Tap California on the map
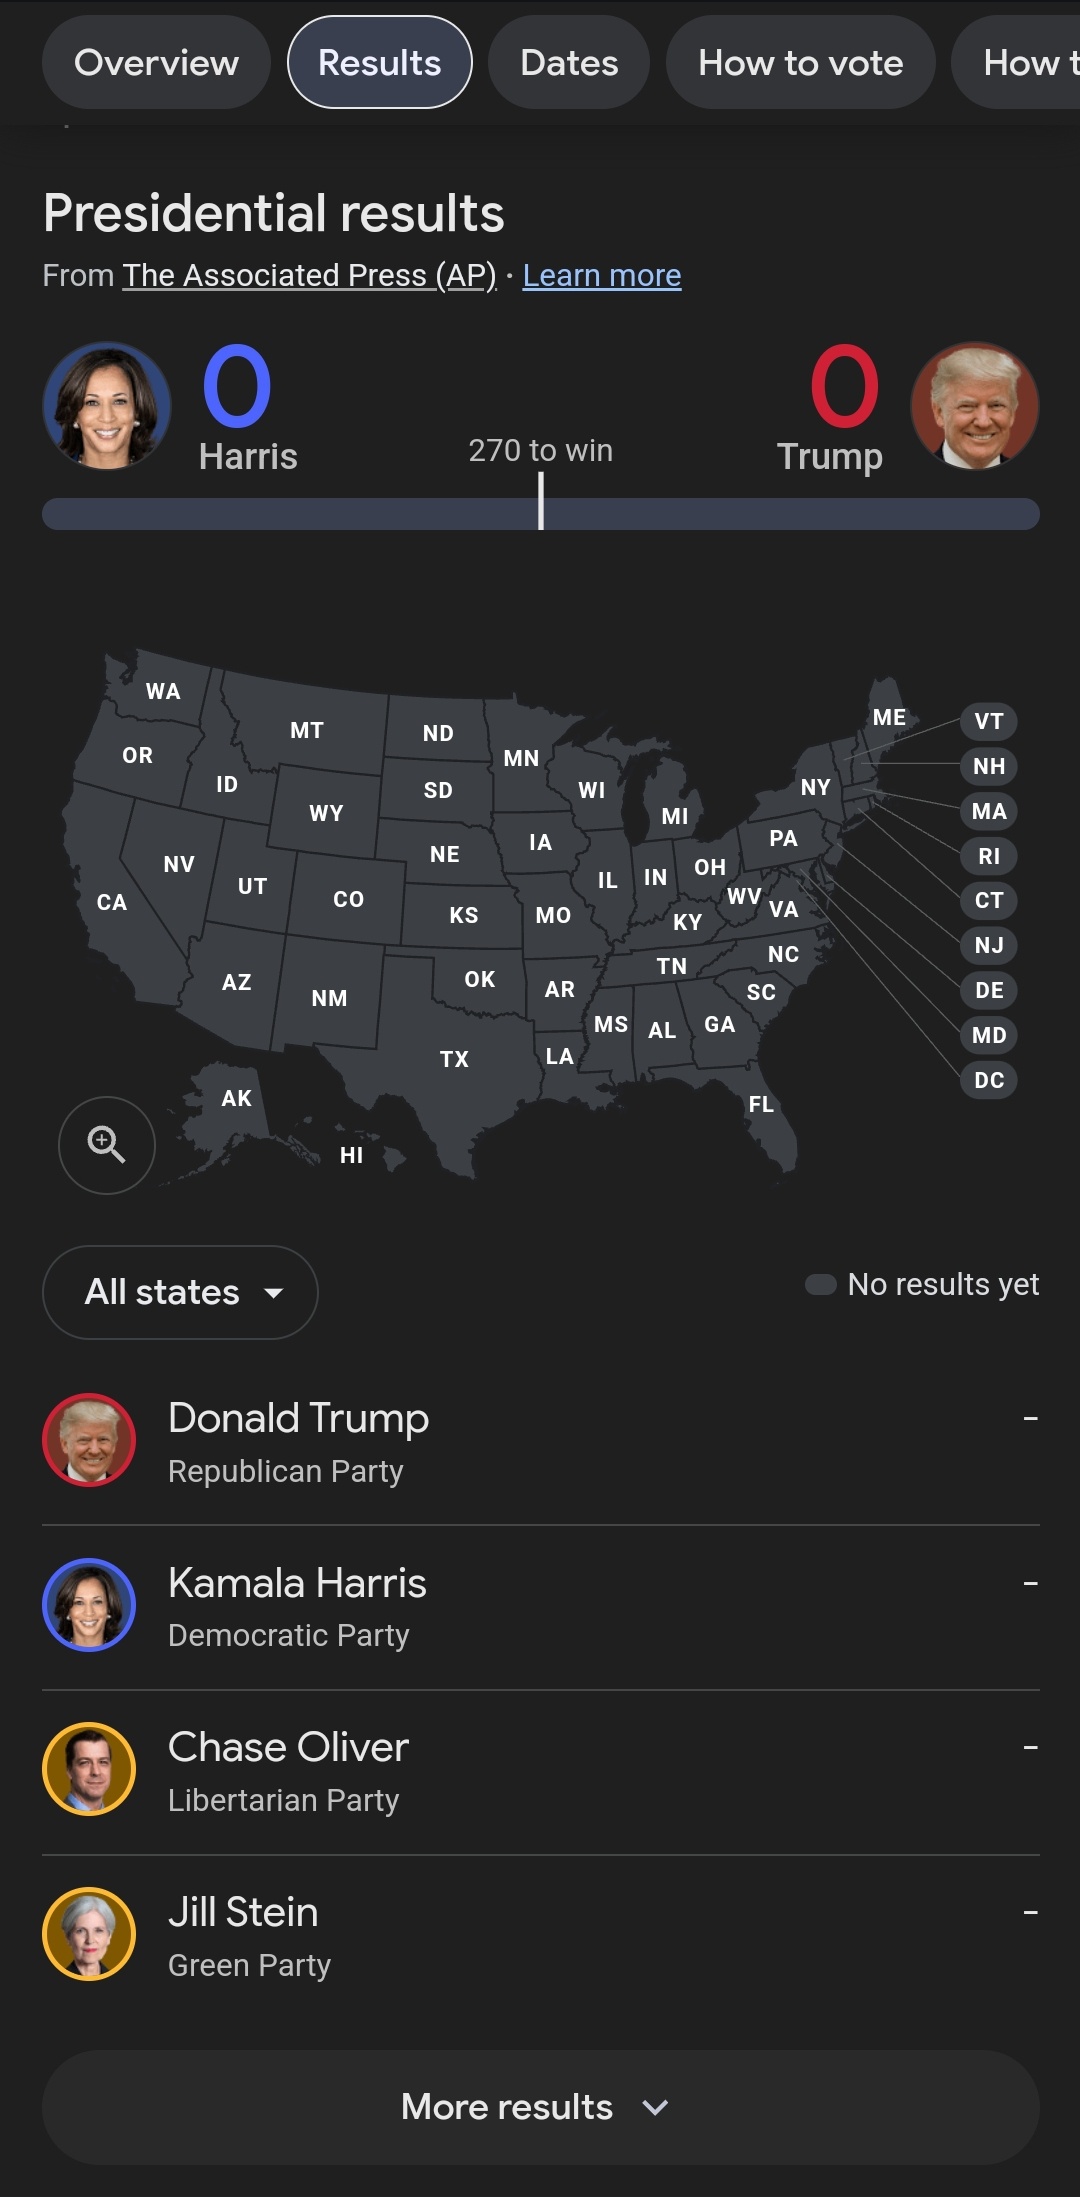1080x2197 pixels. (112, 902)
